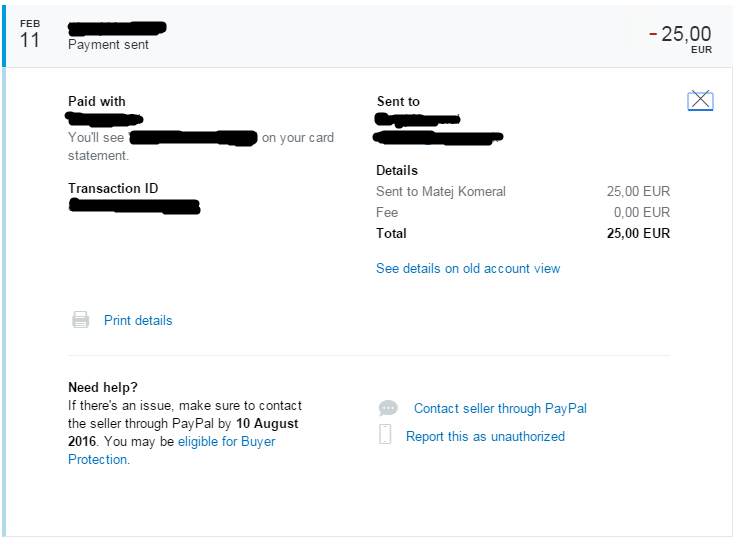Click the Fee 0,00 EUR row

[522, 212]
